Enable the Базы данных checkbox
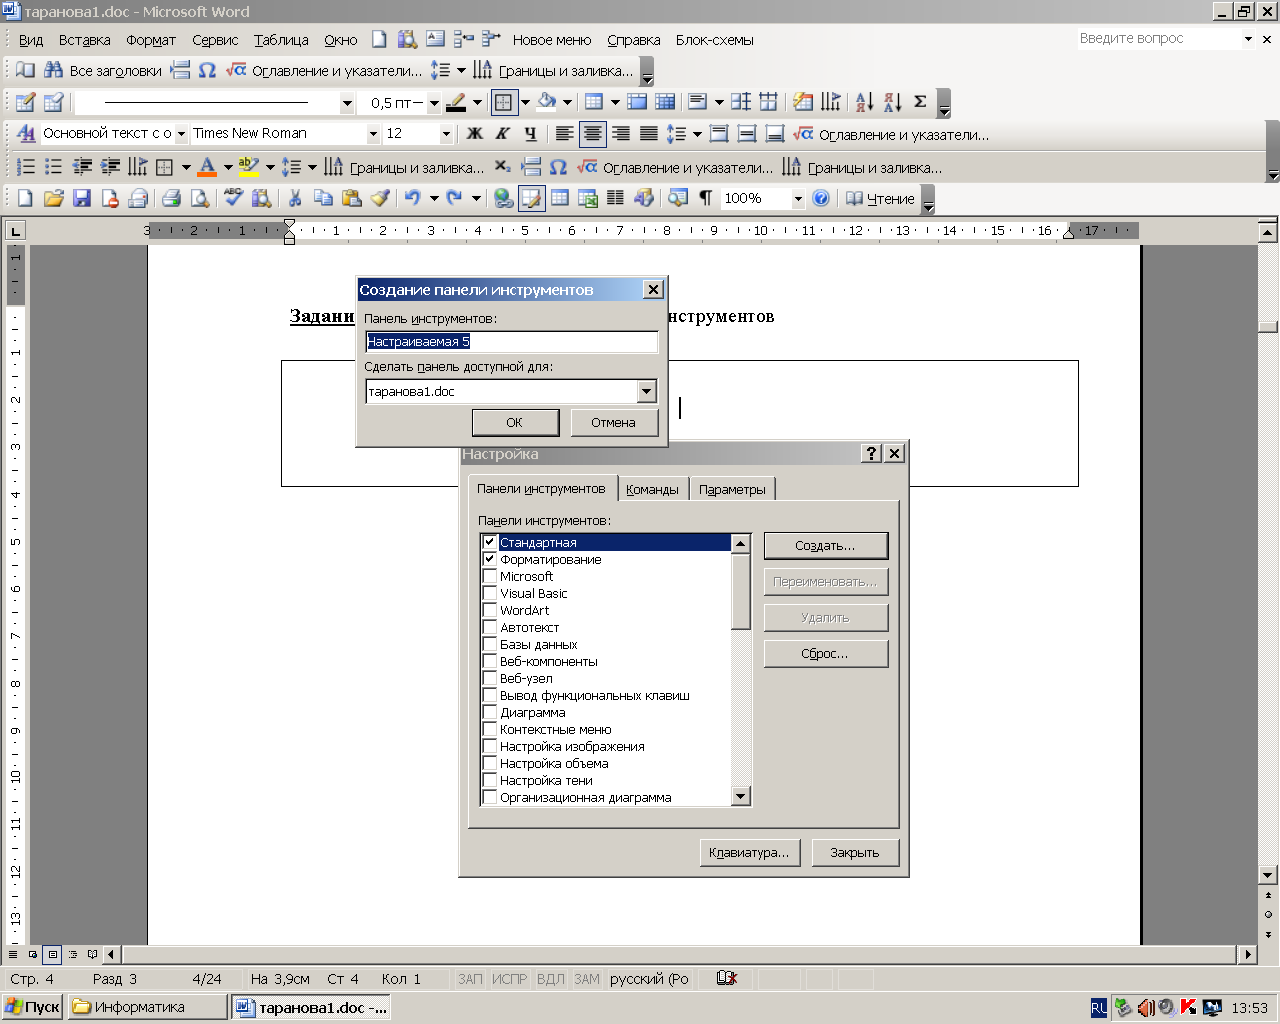This screenshot has width=1280, height=1024. (x=490, y=644)
